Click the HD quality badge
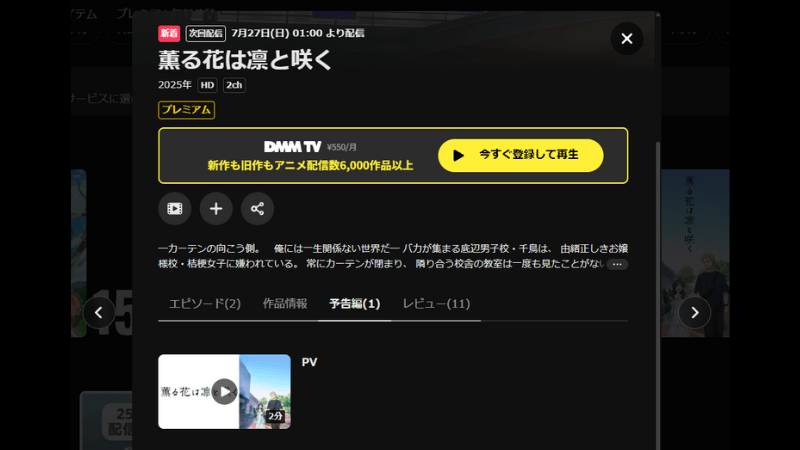The width and height of the screenshot is (800, 450). pos(207,85)
